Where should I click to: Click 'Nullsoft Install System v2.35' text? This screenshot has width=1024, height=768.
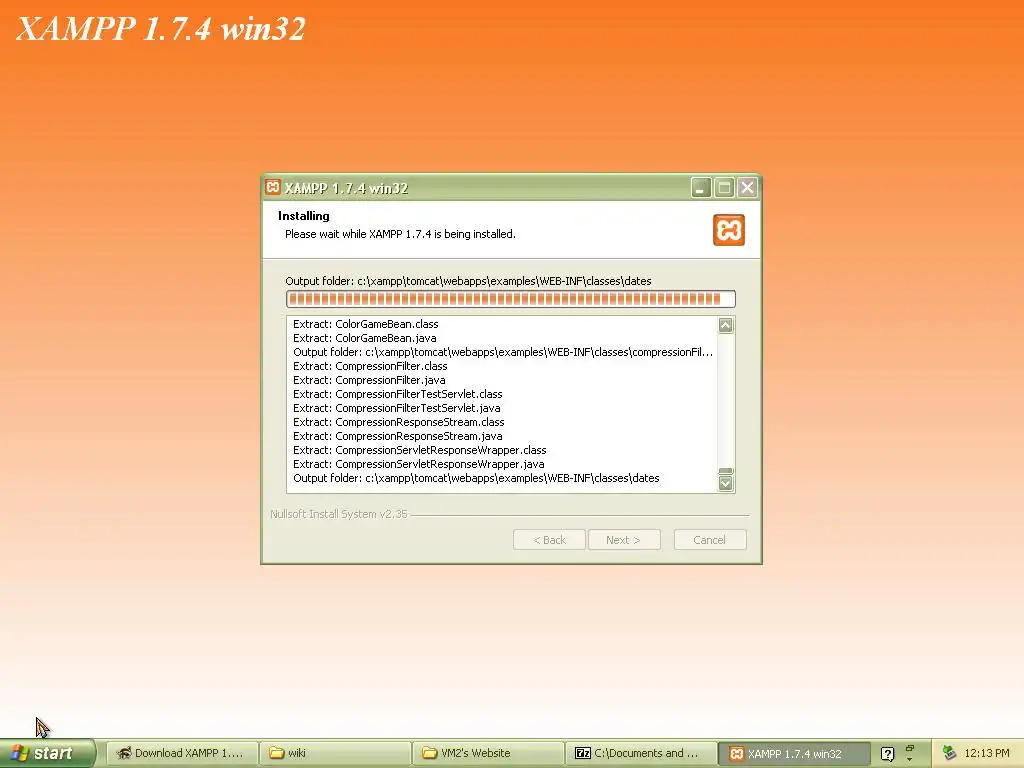[339, 514]
